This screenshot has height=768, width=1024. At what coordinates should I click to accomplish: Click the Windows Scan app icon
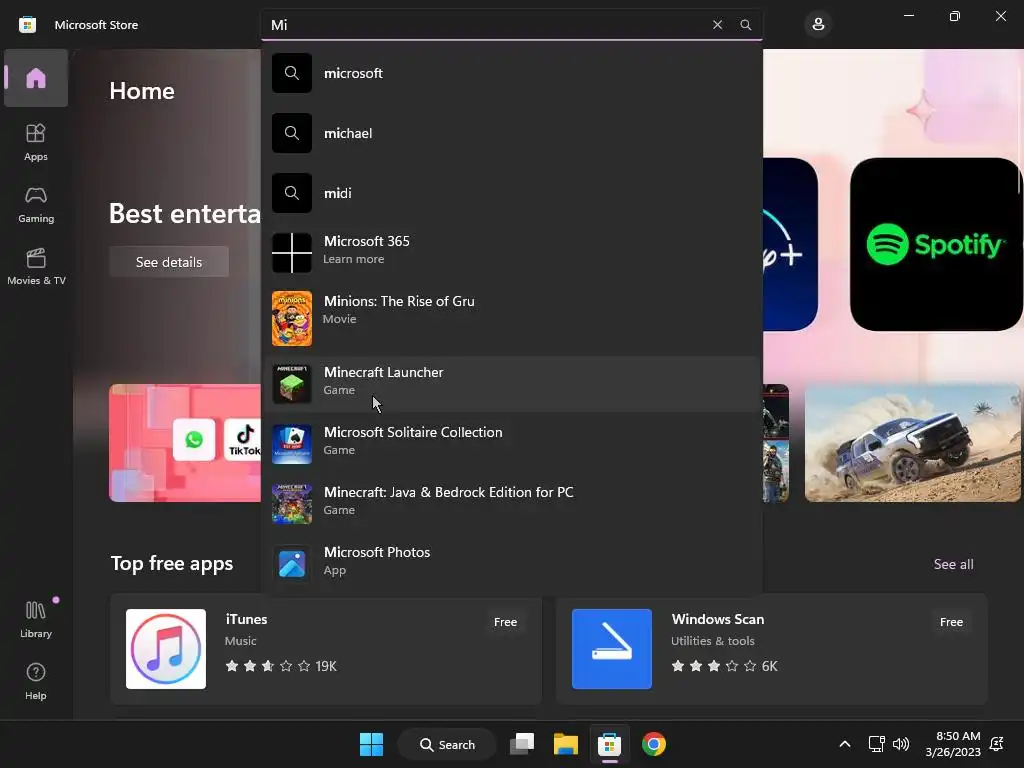[611, 648]
